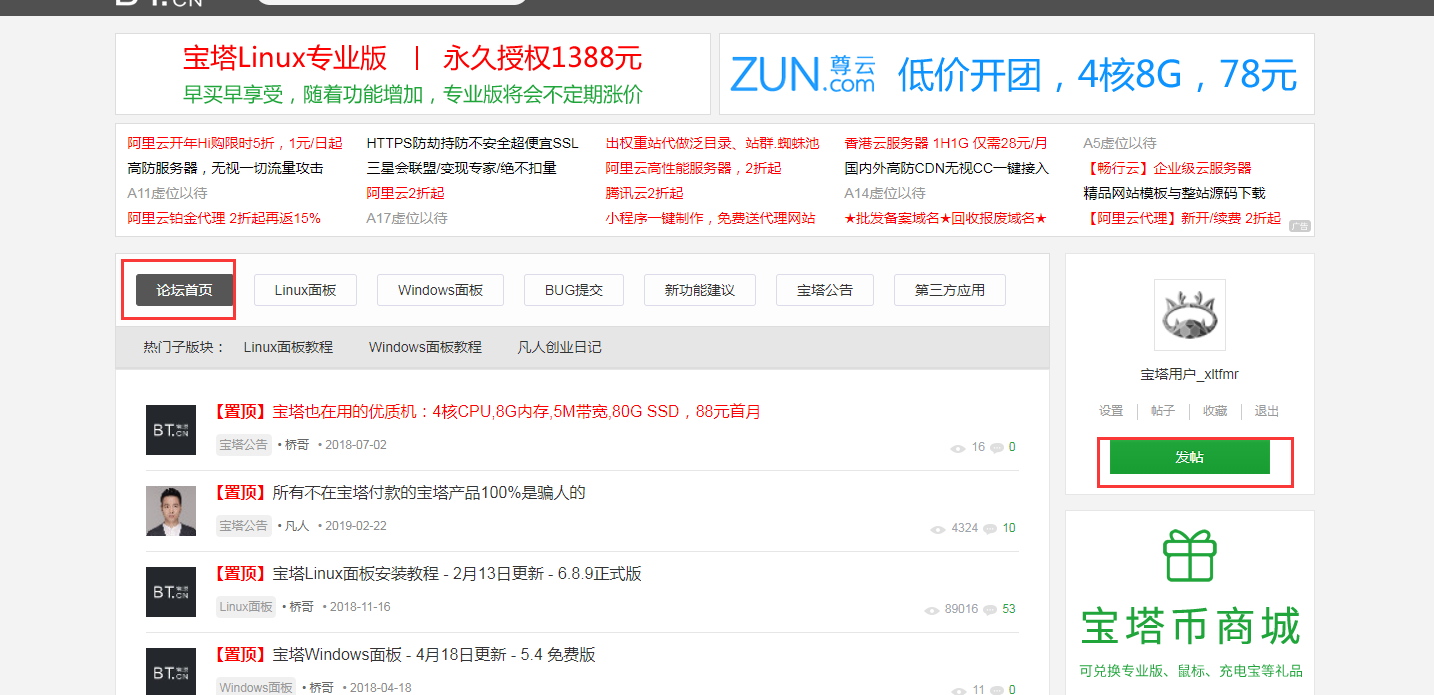Screen dimensions: 1434x695
Task: Open Windows面板教程 sub-forum link
Action: tap(425, 347)
